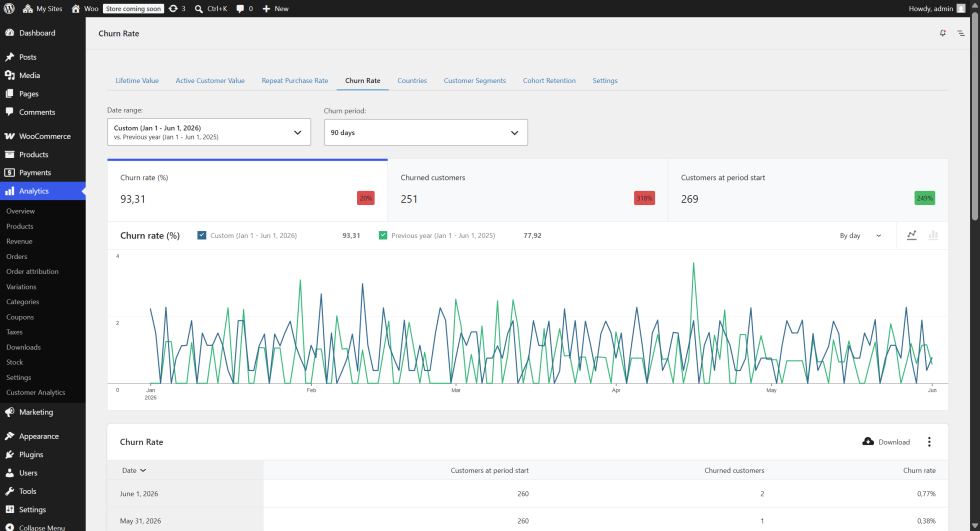Click the New plus button in admin bar
980x531 pixels.
[276, 9]
